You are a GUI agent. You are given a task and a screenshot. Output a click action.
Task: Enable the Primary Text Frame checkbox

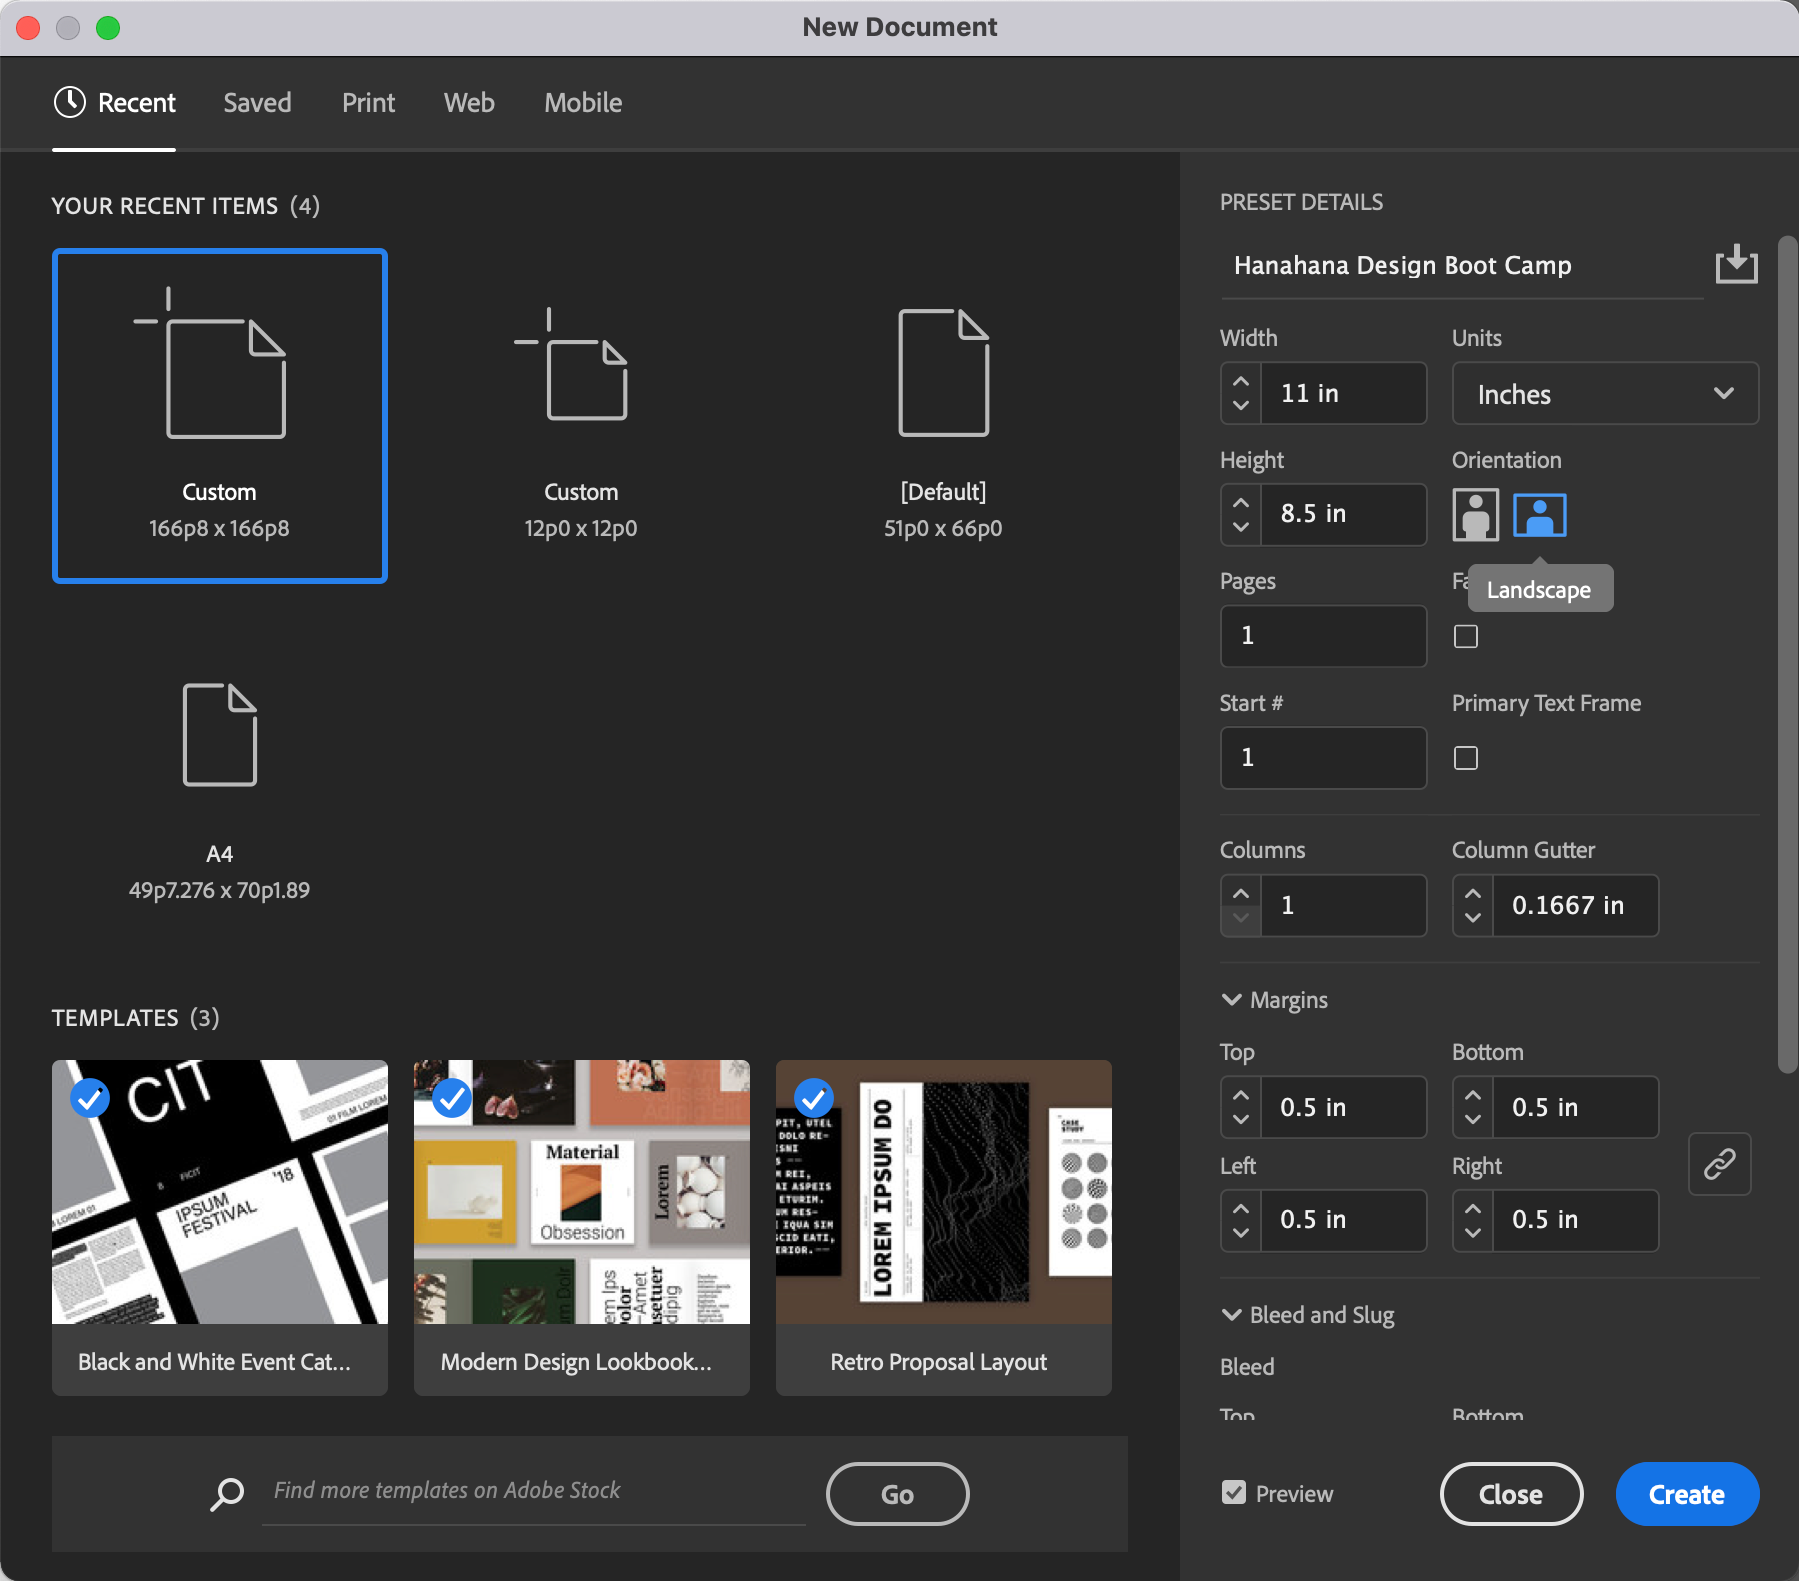click(1466, 758)
